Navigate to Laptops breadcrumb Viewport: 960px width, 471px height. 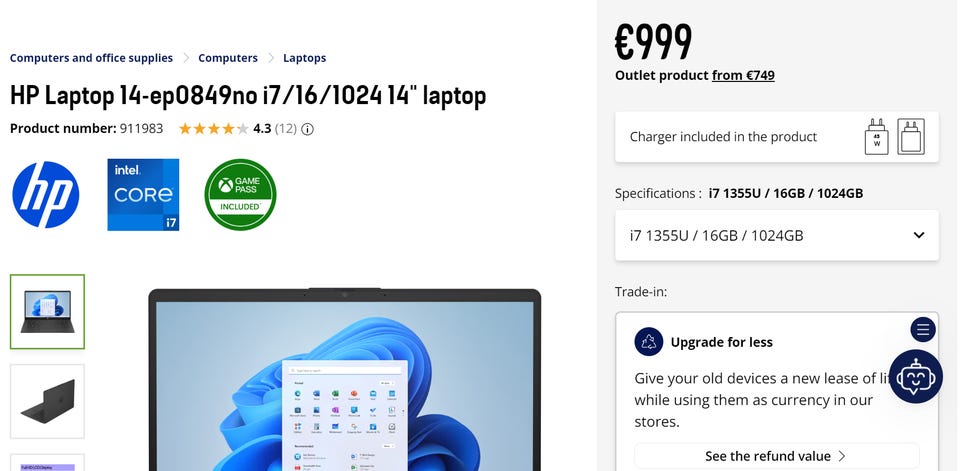coord(304,58)
